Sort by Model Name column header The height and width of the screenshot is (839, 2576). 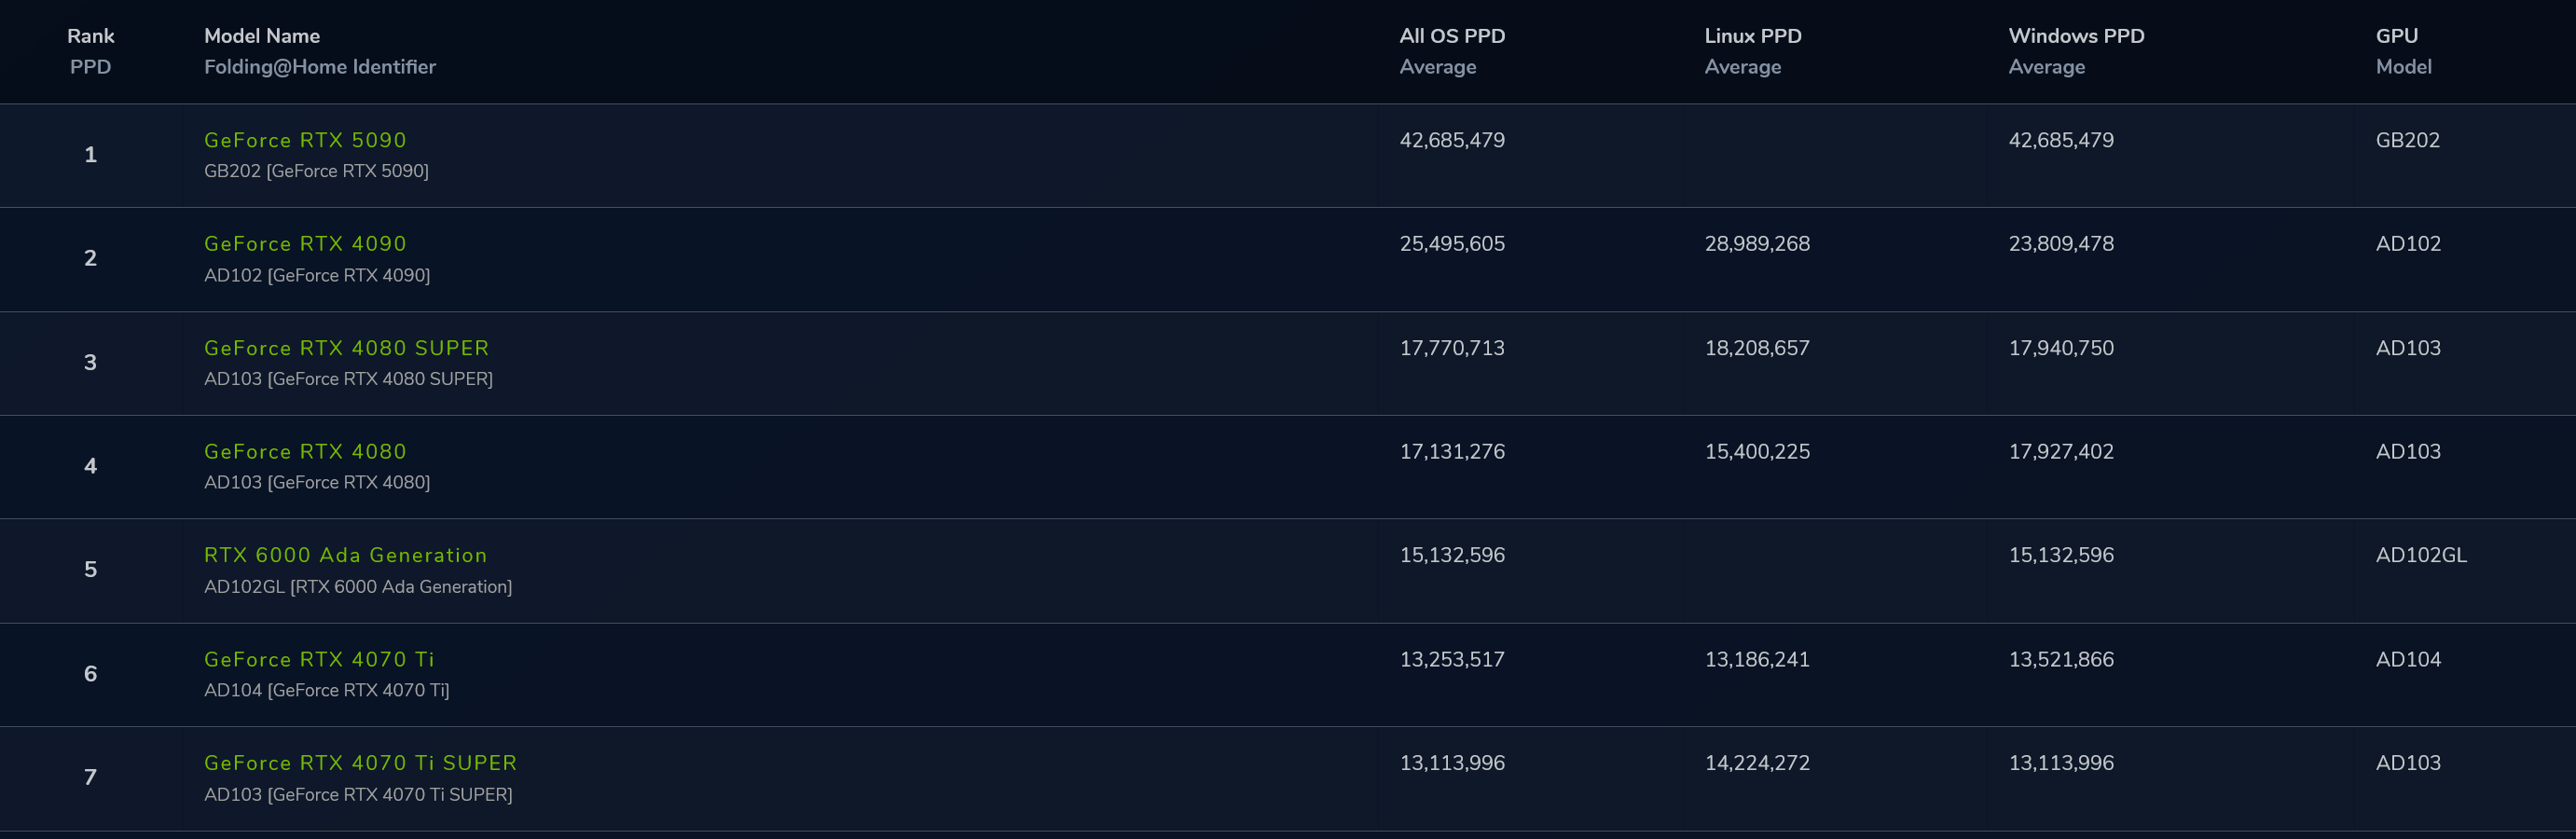[x=262, y=36]
